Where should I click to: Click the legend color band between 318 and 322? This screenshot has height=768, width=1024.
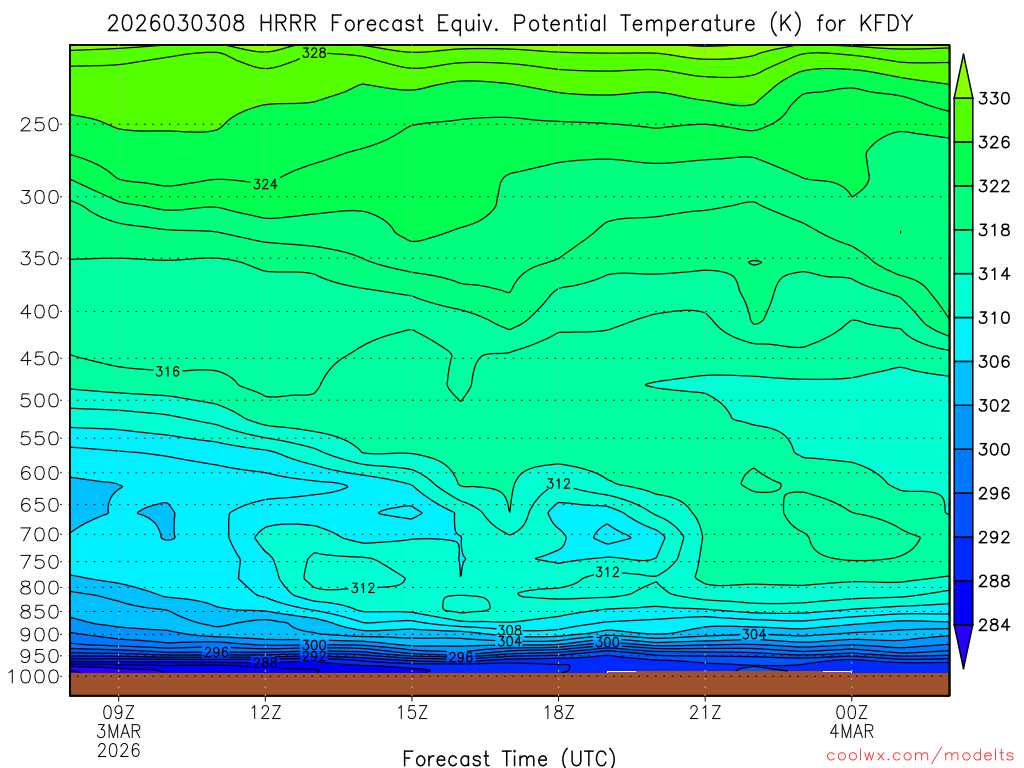[x=963, y=208]
